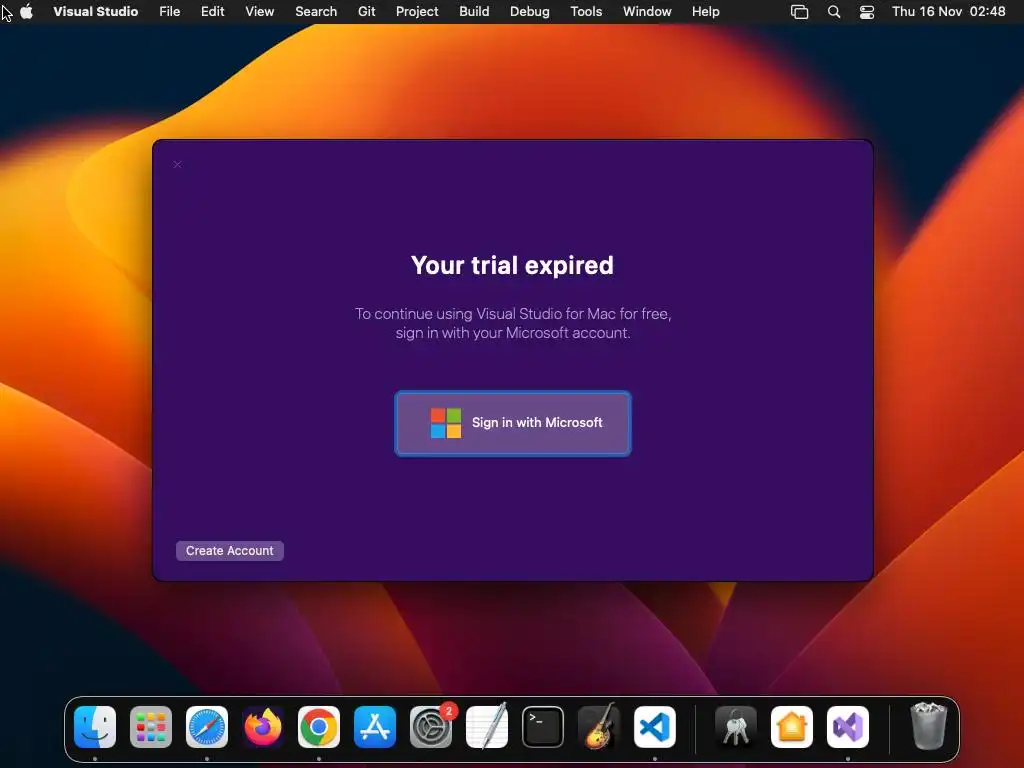Open the Help menu
This screenshot has width=1024, height=768.
coord(705,12)
